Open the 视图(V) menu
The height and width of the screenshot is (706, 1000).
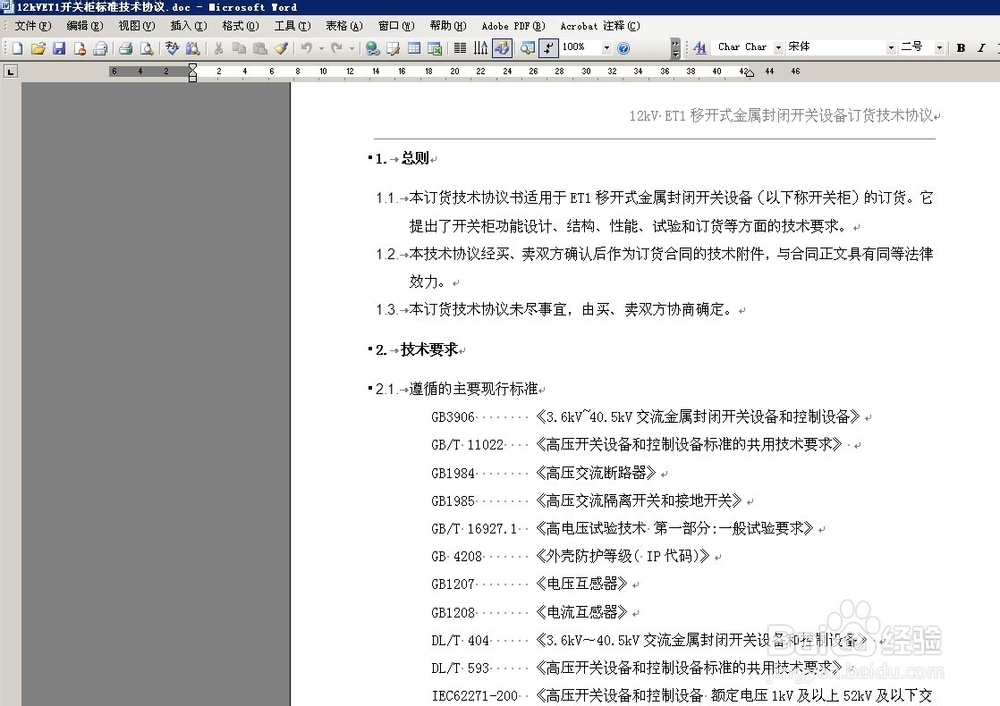(136, 26)
